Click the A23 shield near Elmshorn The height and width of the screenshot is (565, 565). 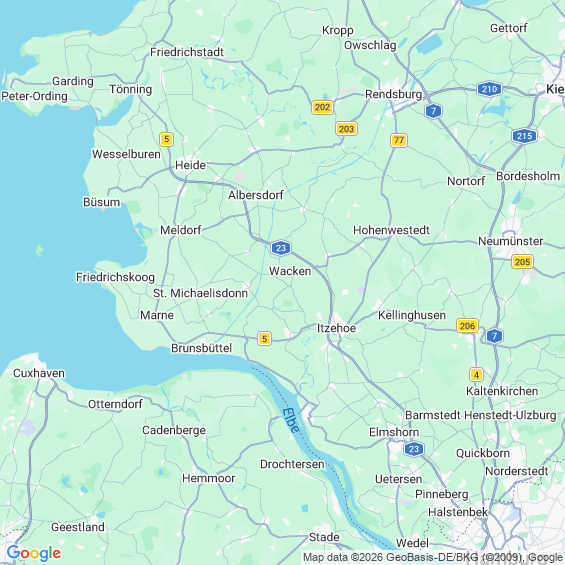pyautogui.click(x=414, y=449)
